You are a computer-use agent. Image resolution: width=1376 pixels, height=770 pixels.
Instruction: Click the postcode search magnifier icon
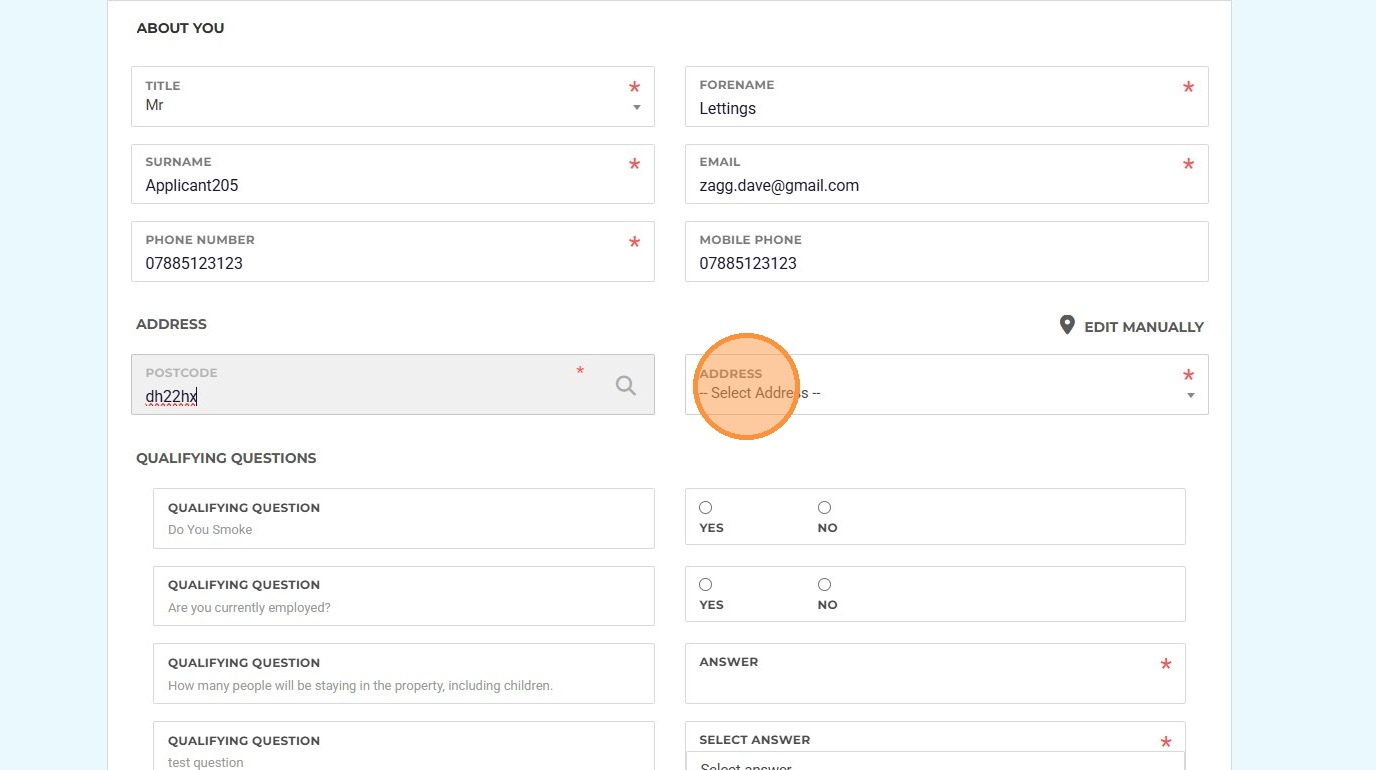pos(626,385)
